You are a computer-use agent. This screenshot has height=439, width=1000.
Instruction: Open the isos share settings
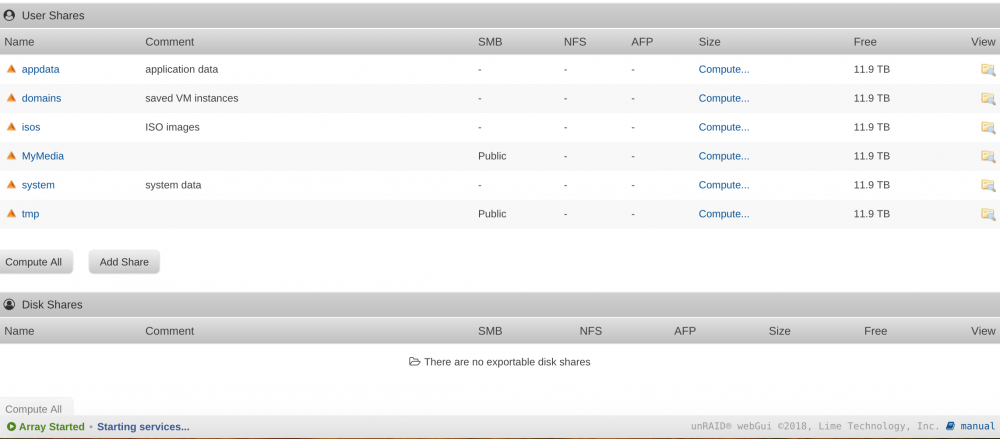coord(31,127)
